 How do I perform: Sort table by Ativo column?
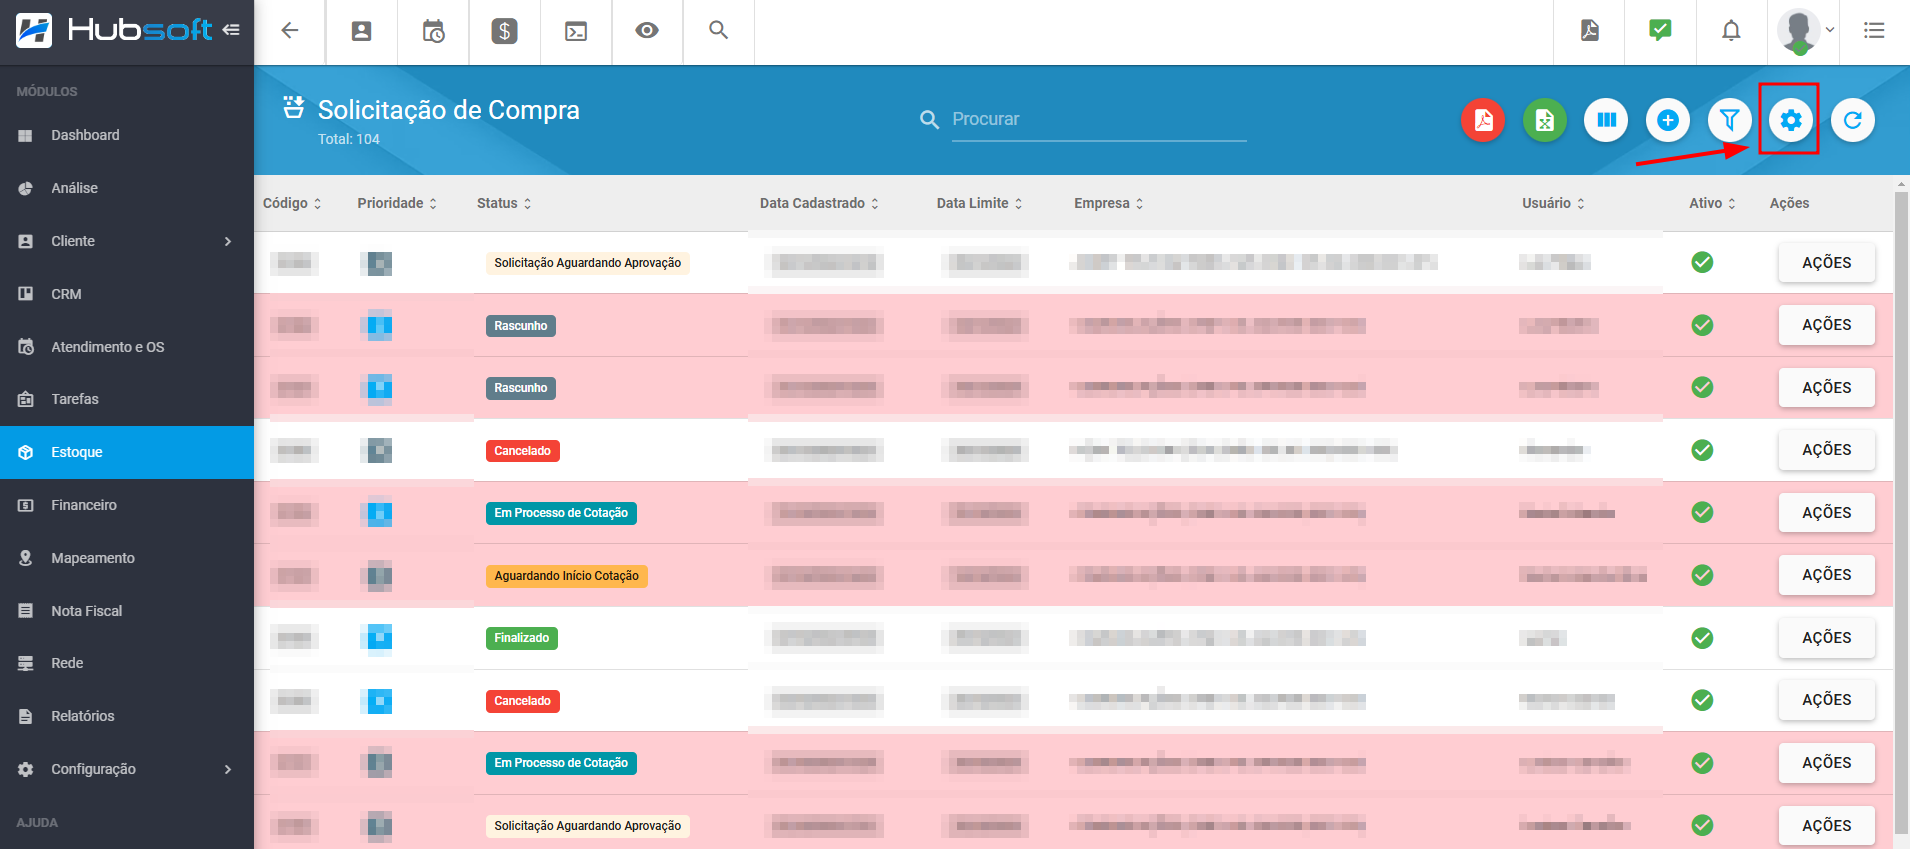[1712, 203]
